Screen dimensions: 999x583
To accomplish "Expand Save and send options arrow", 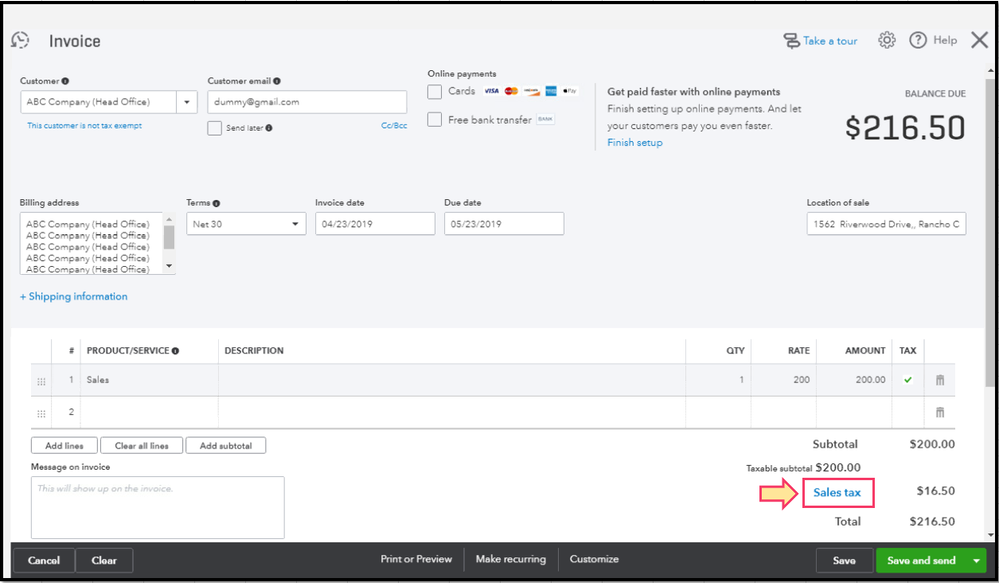I will click(976, 561).
